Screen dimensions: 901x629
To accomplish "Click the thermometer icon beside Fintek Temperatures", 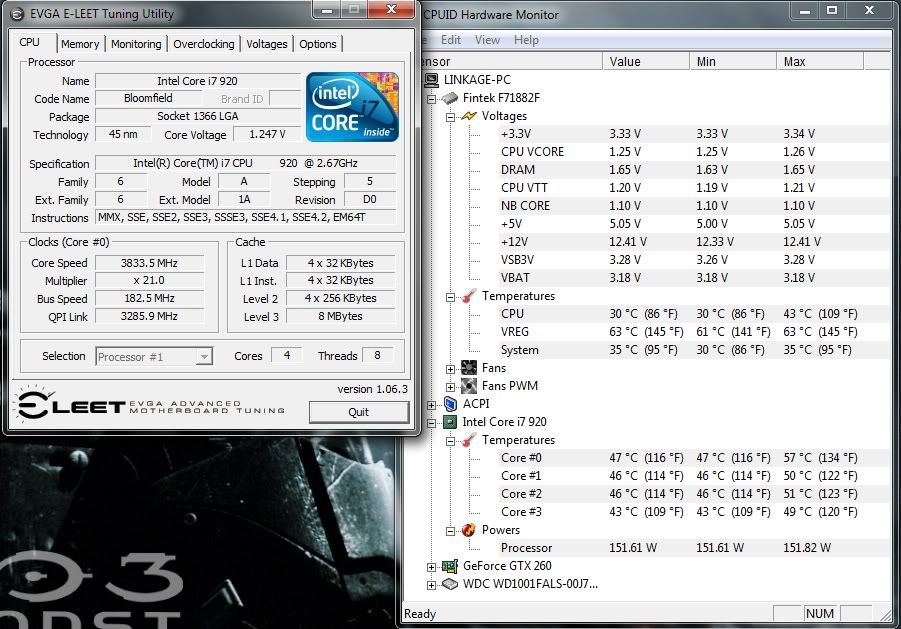I will point(468,296).
